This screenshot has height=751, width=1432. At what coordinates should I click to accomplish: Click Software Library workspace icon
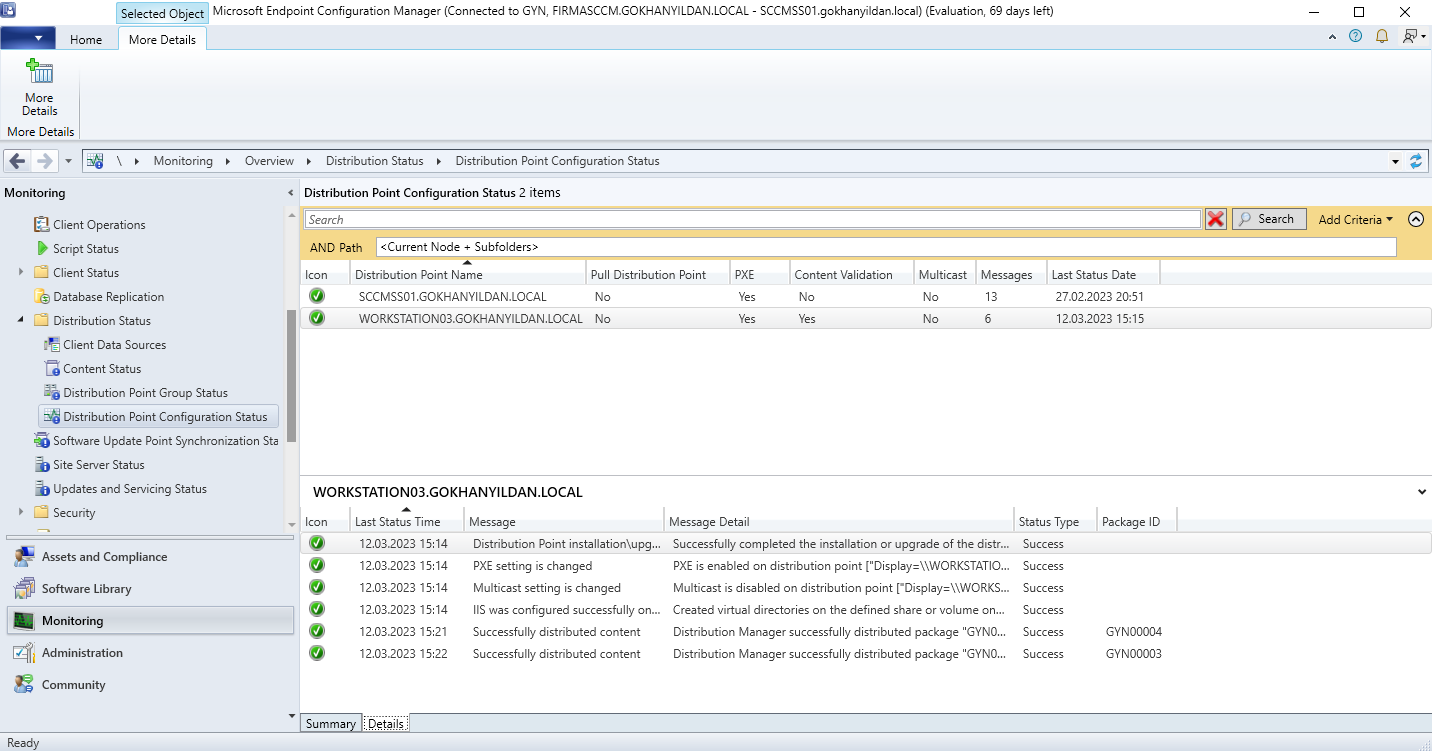pyautogui.click(x=24, y=589)
